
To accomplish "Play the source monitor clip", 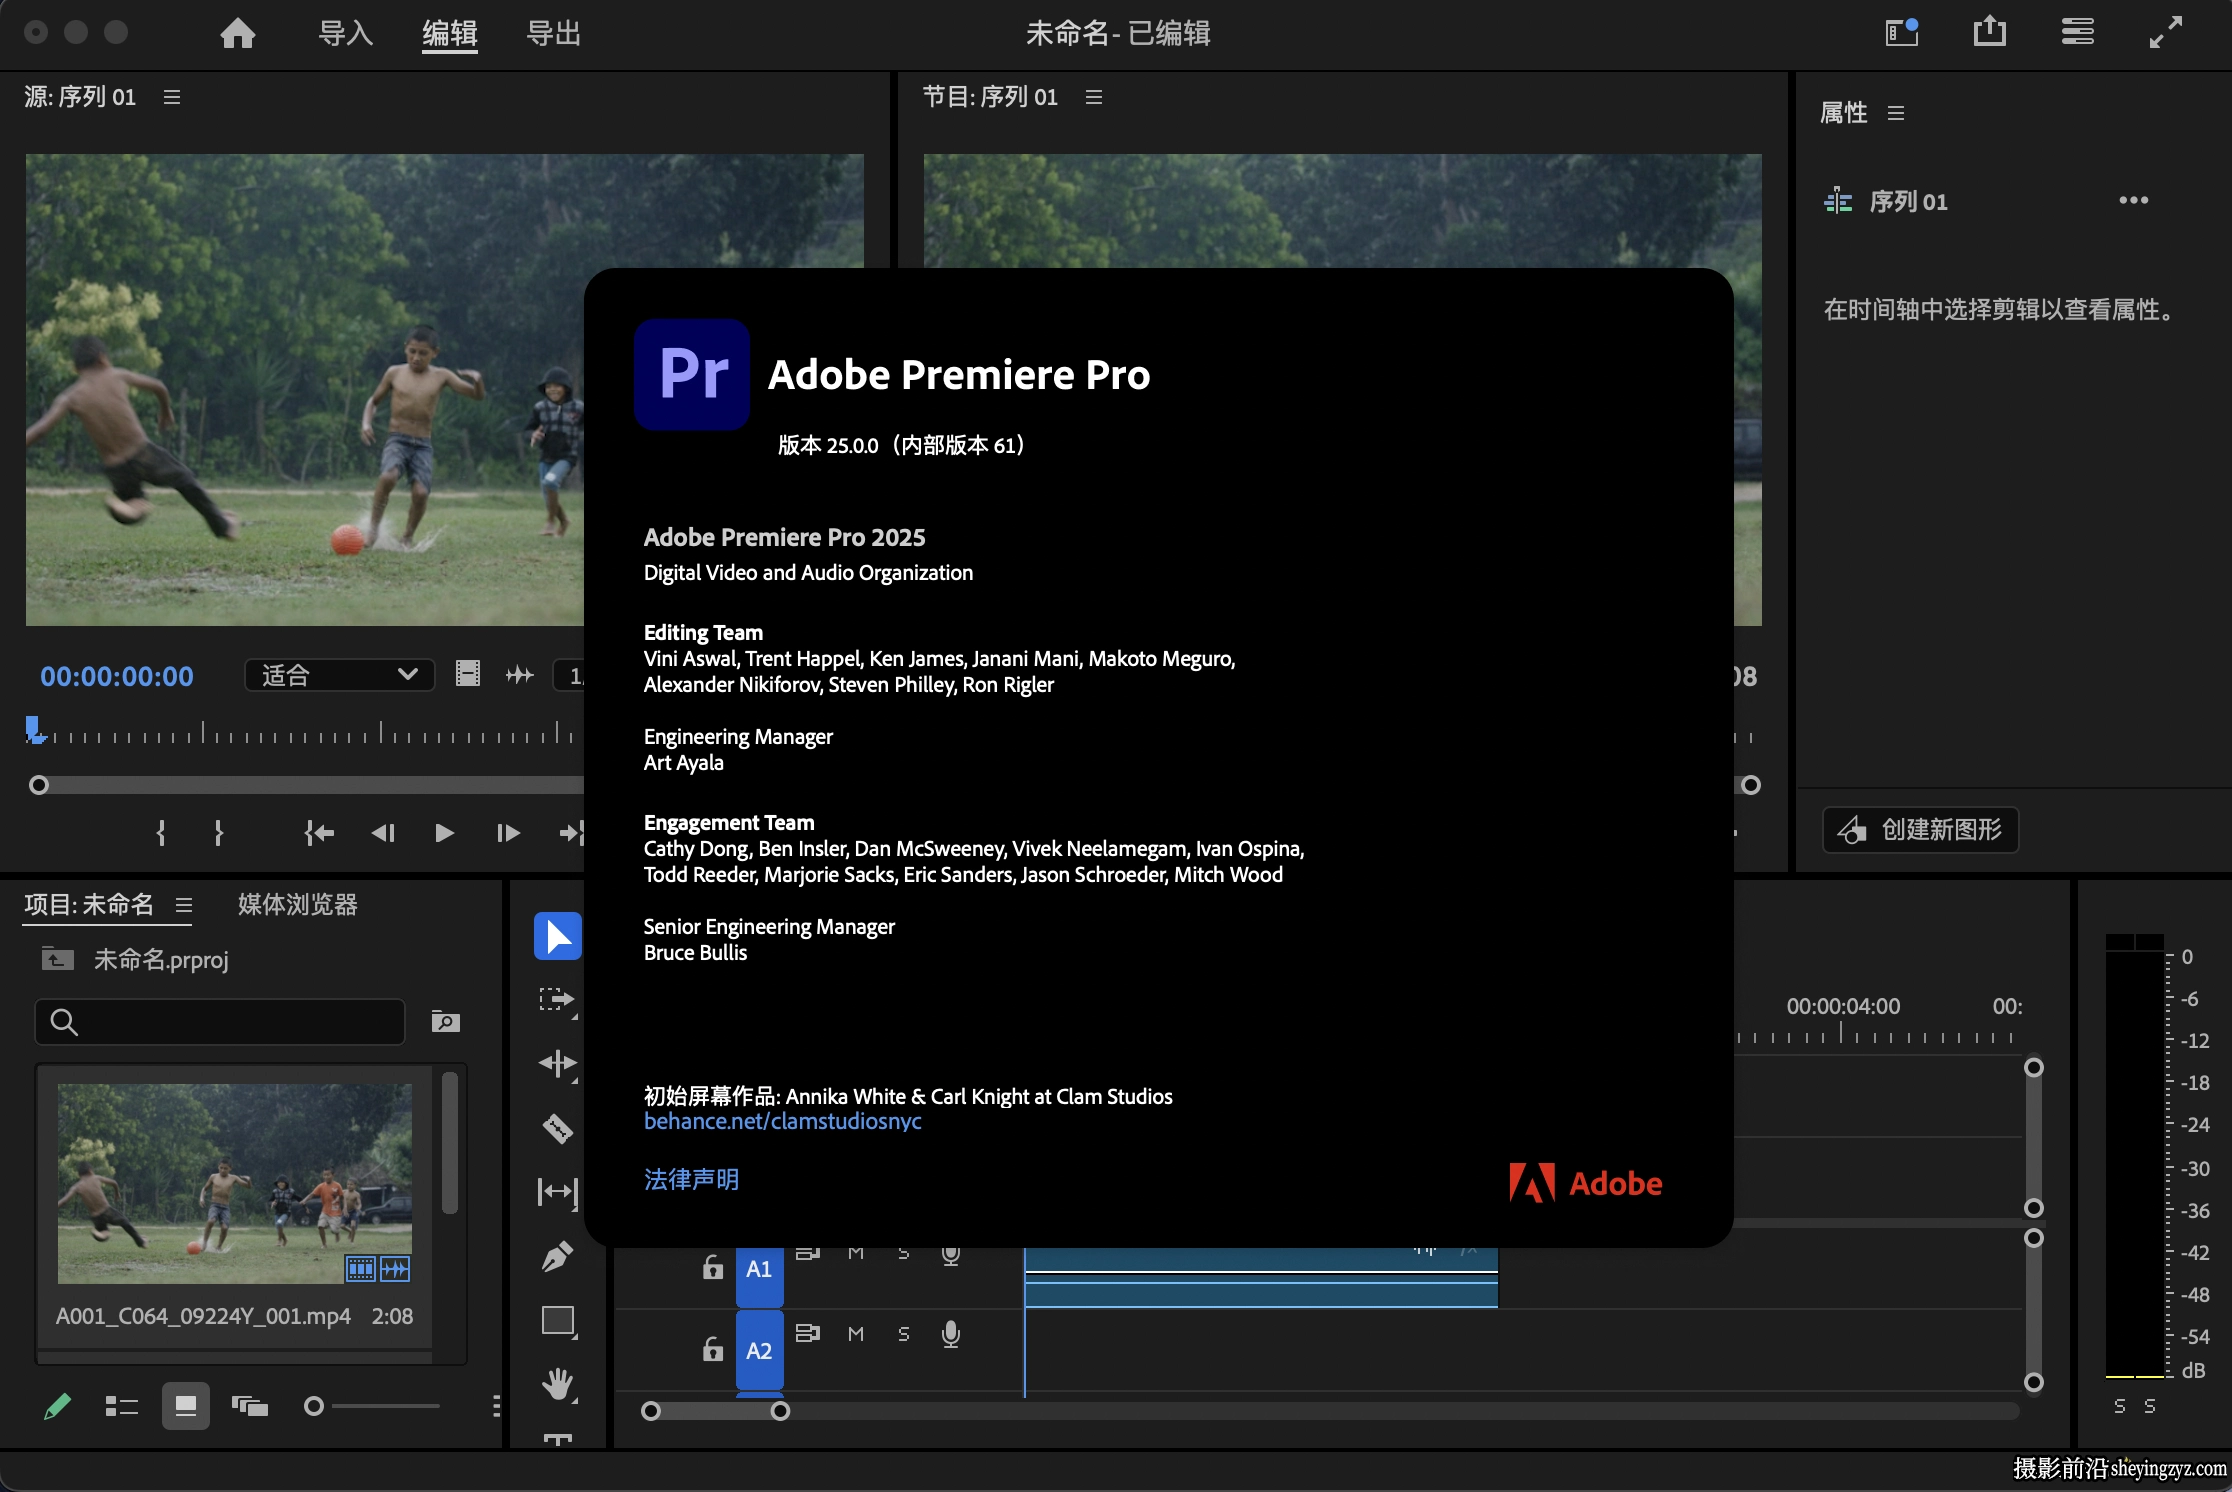I will pos(445,833).
